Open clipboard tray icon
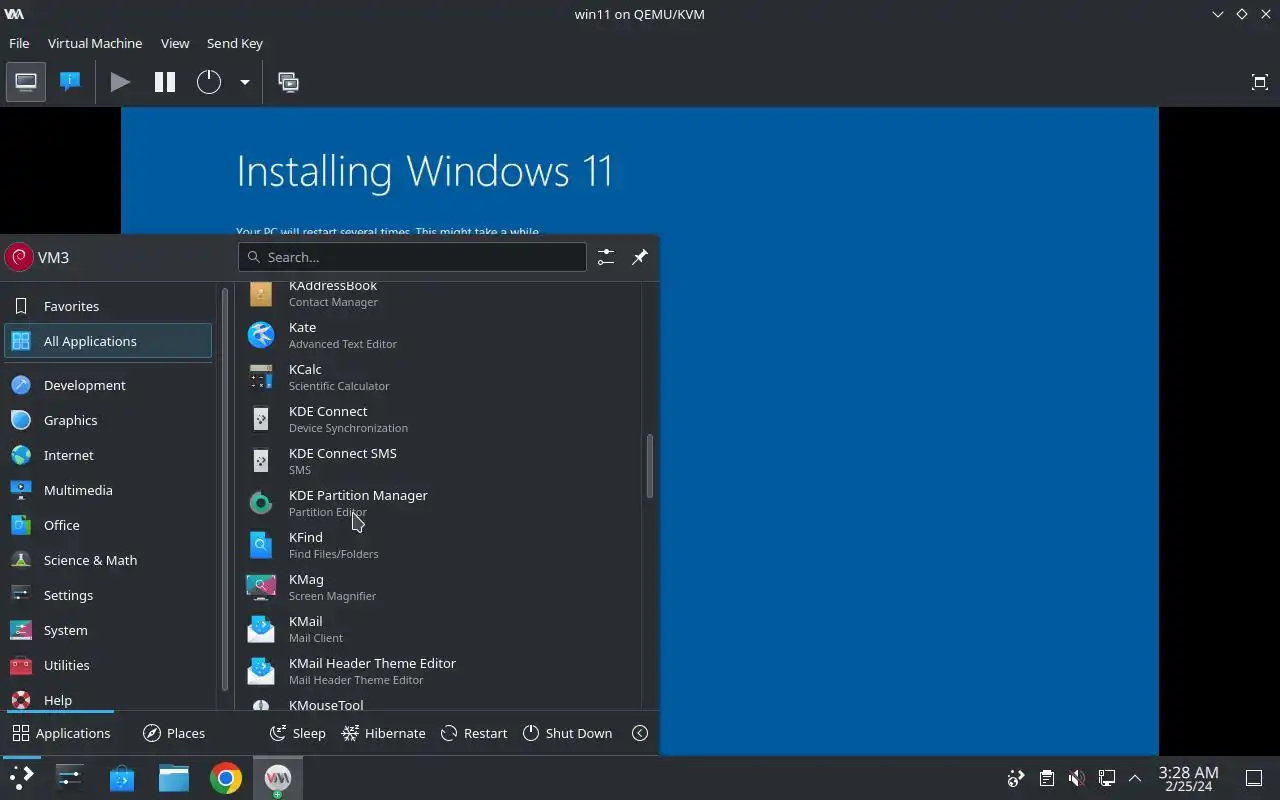Screen dimensions: 1280x800 tap(1046, 778)
